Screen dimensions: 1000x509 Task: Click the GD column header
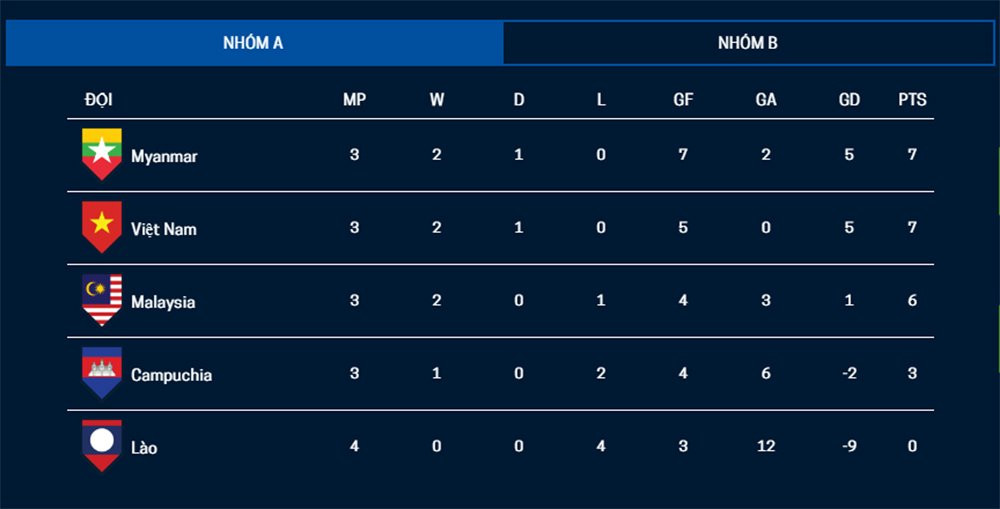(x=849, y=100)
